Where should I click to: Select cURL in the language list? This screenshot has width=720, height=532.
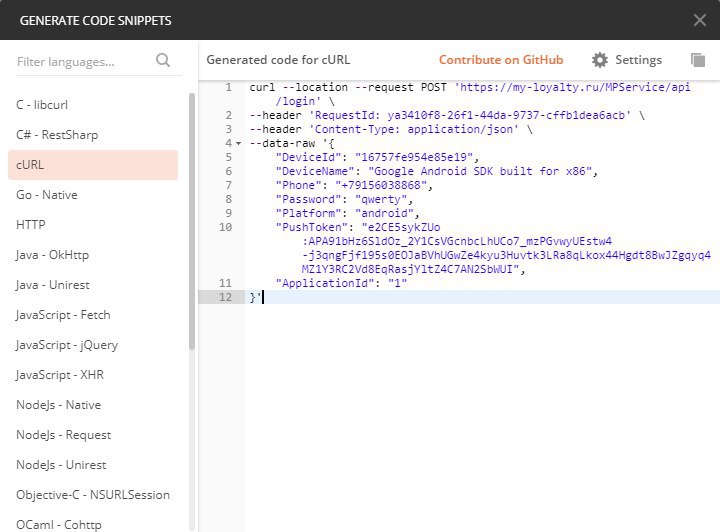[93, 165]
